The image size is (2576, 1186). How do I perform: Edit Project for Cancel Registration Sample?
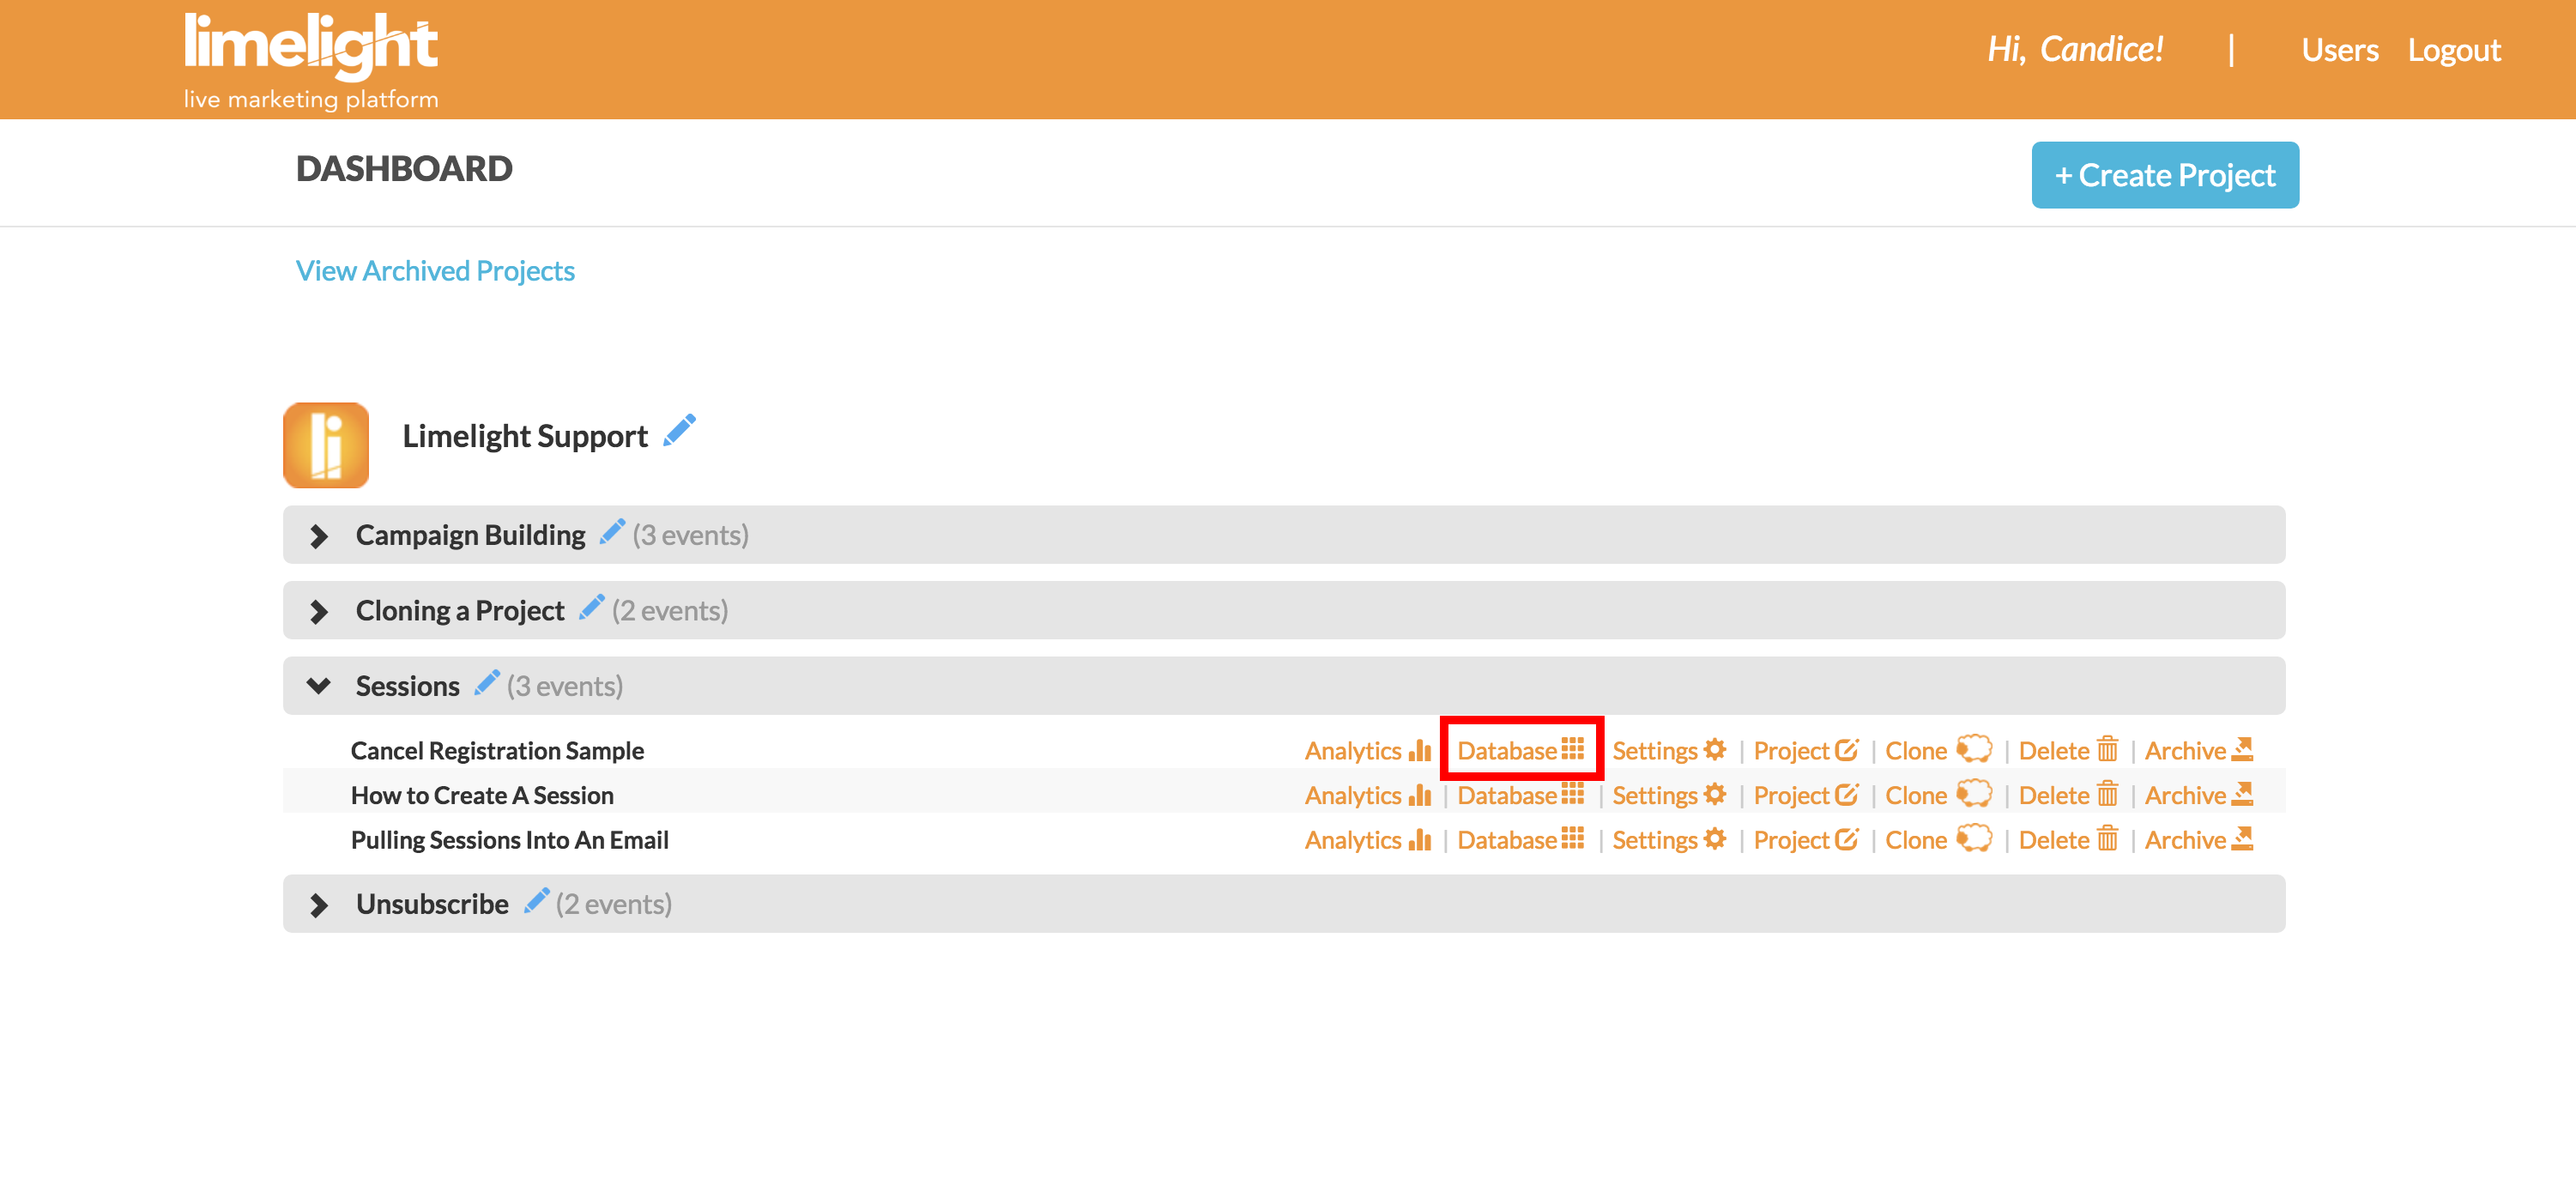(x=1805, y=750)
